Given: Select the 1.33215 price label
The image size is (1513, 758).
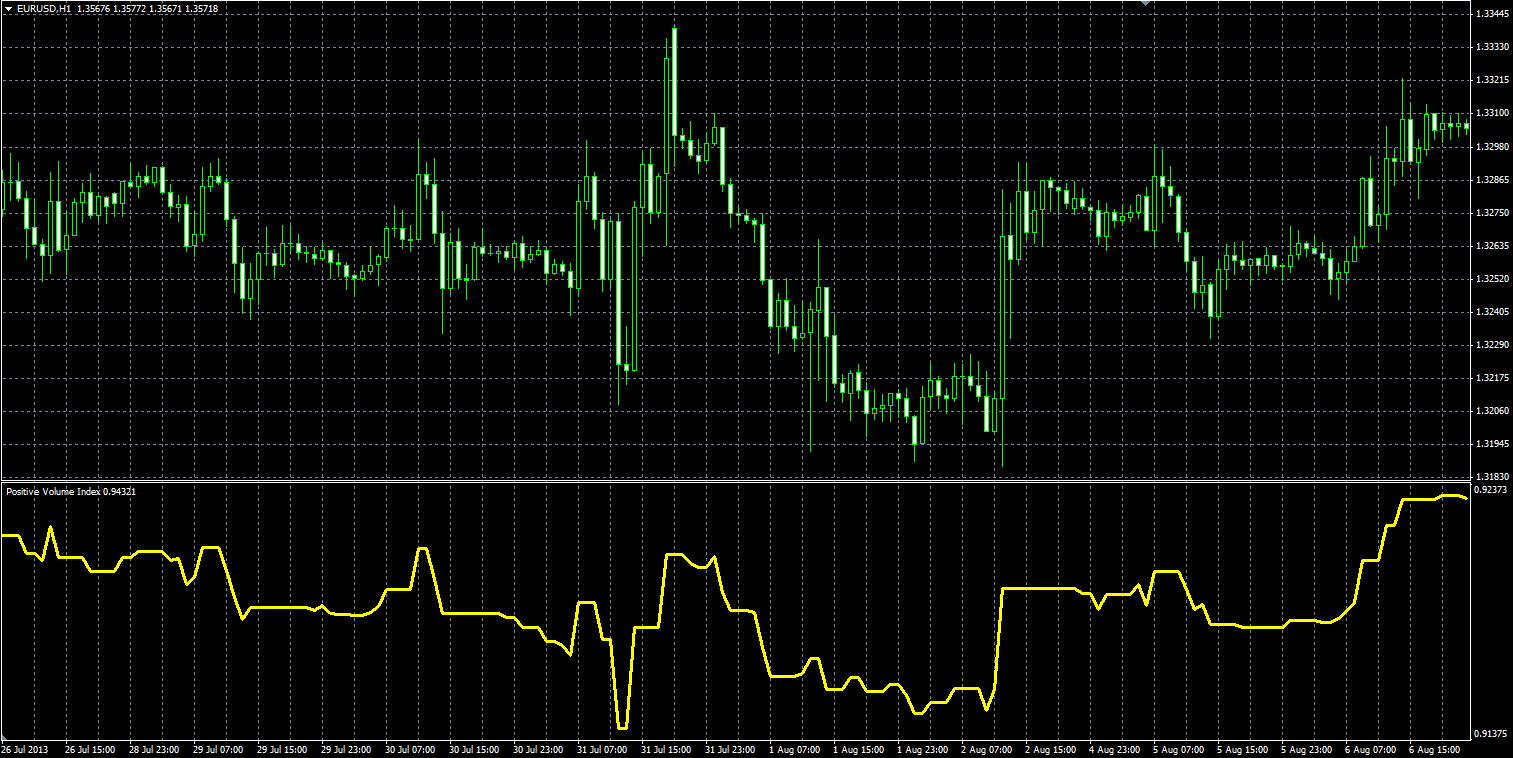Looking at the screenshot, I should click(1492, 80).
